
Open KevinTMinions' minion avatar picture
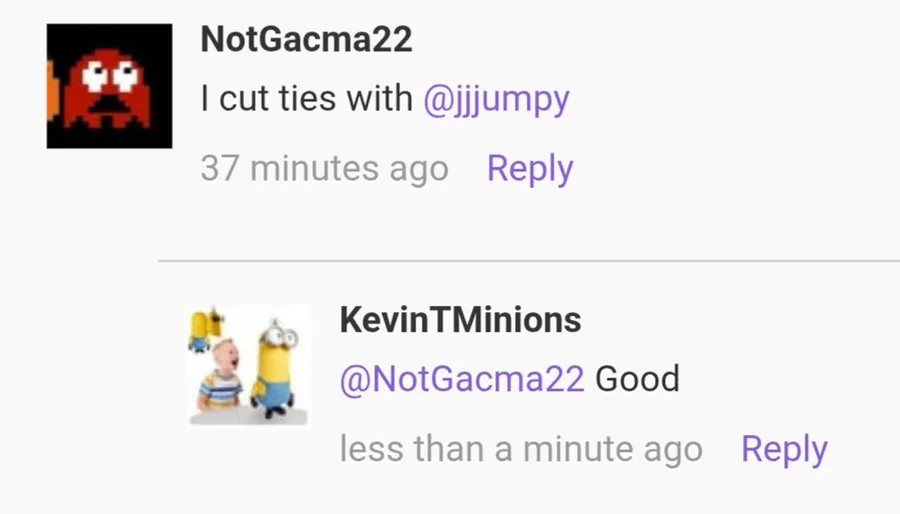point(249,365)
